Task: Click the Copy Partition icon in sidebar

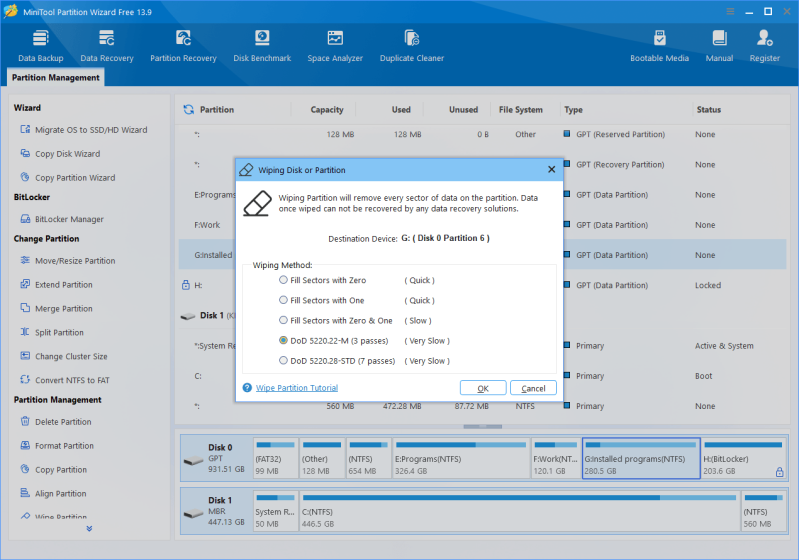Action: click(x=25, y=469)
